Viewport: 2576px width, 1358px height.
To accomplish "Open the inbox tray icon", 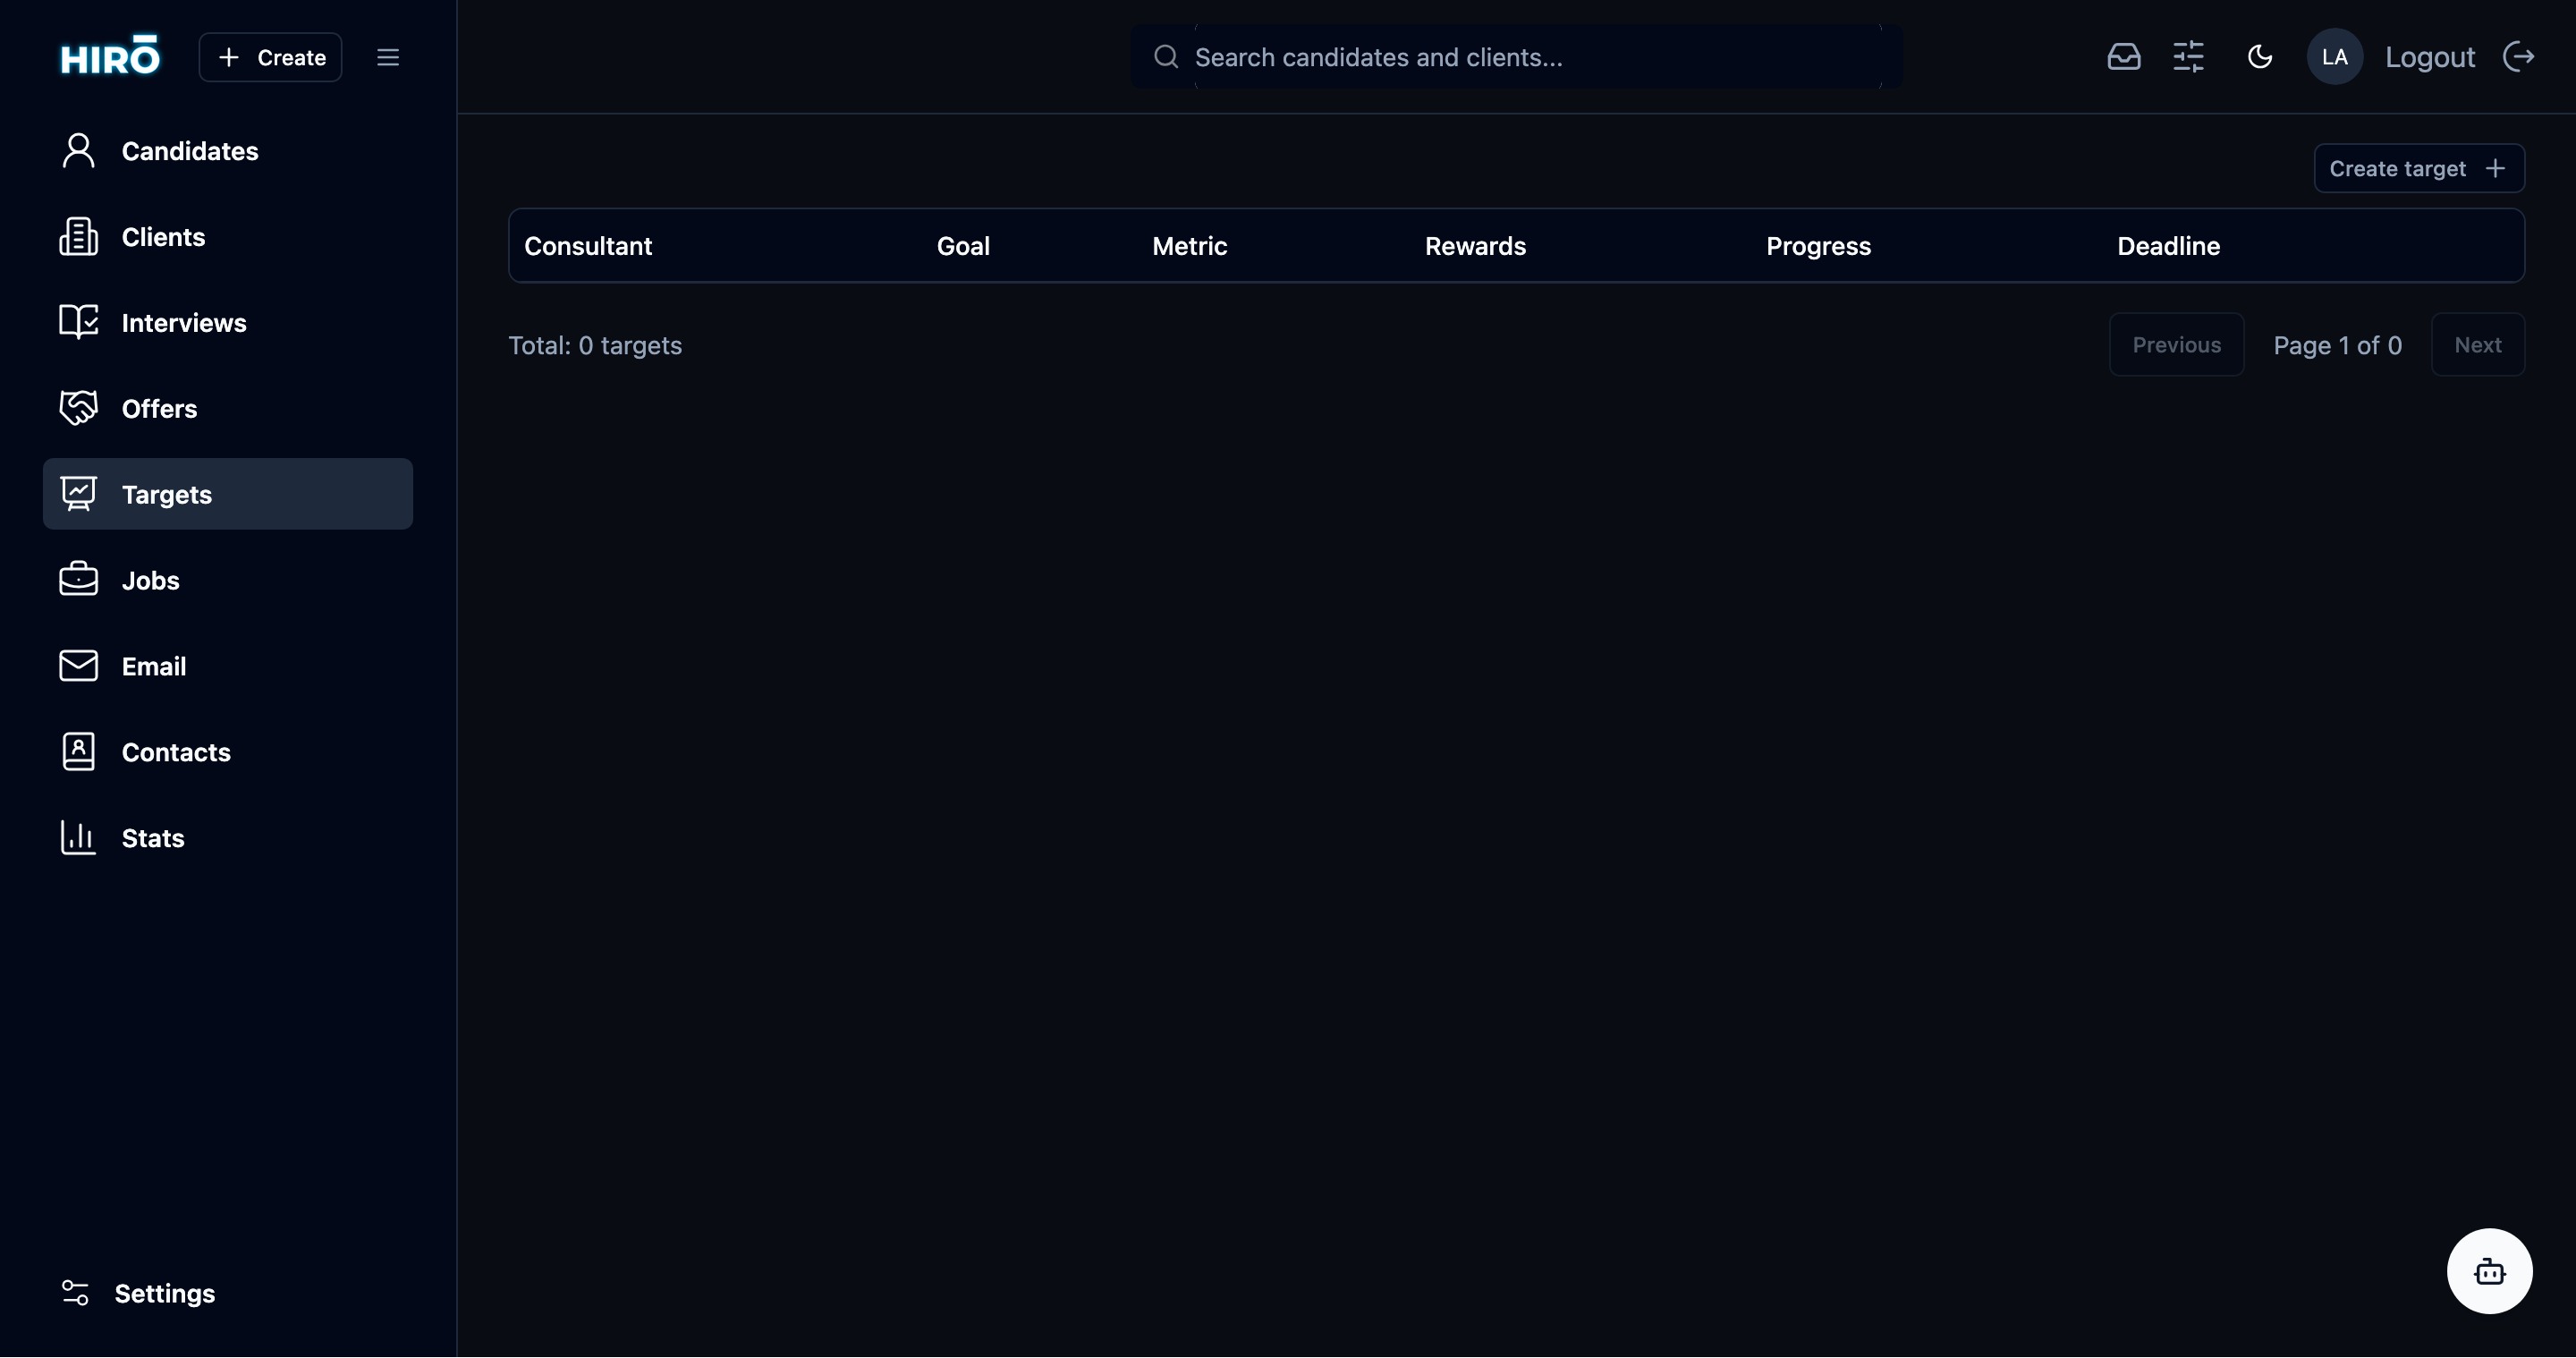I will coord(2123,57).
